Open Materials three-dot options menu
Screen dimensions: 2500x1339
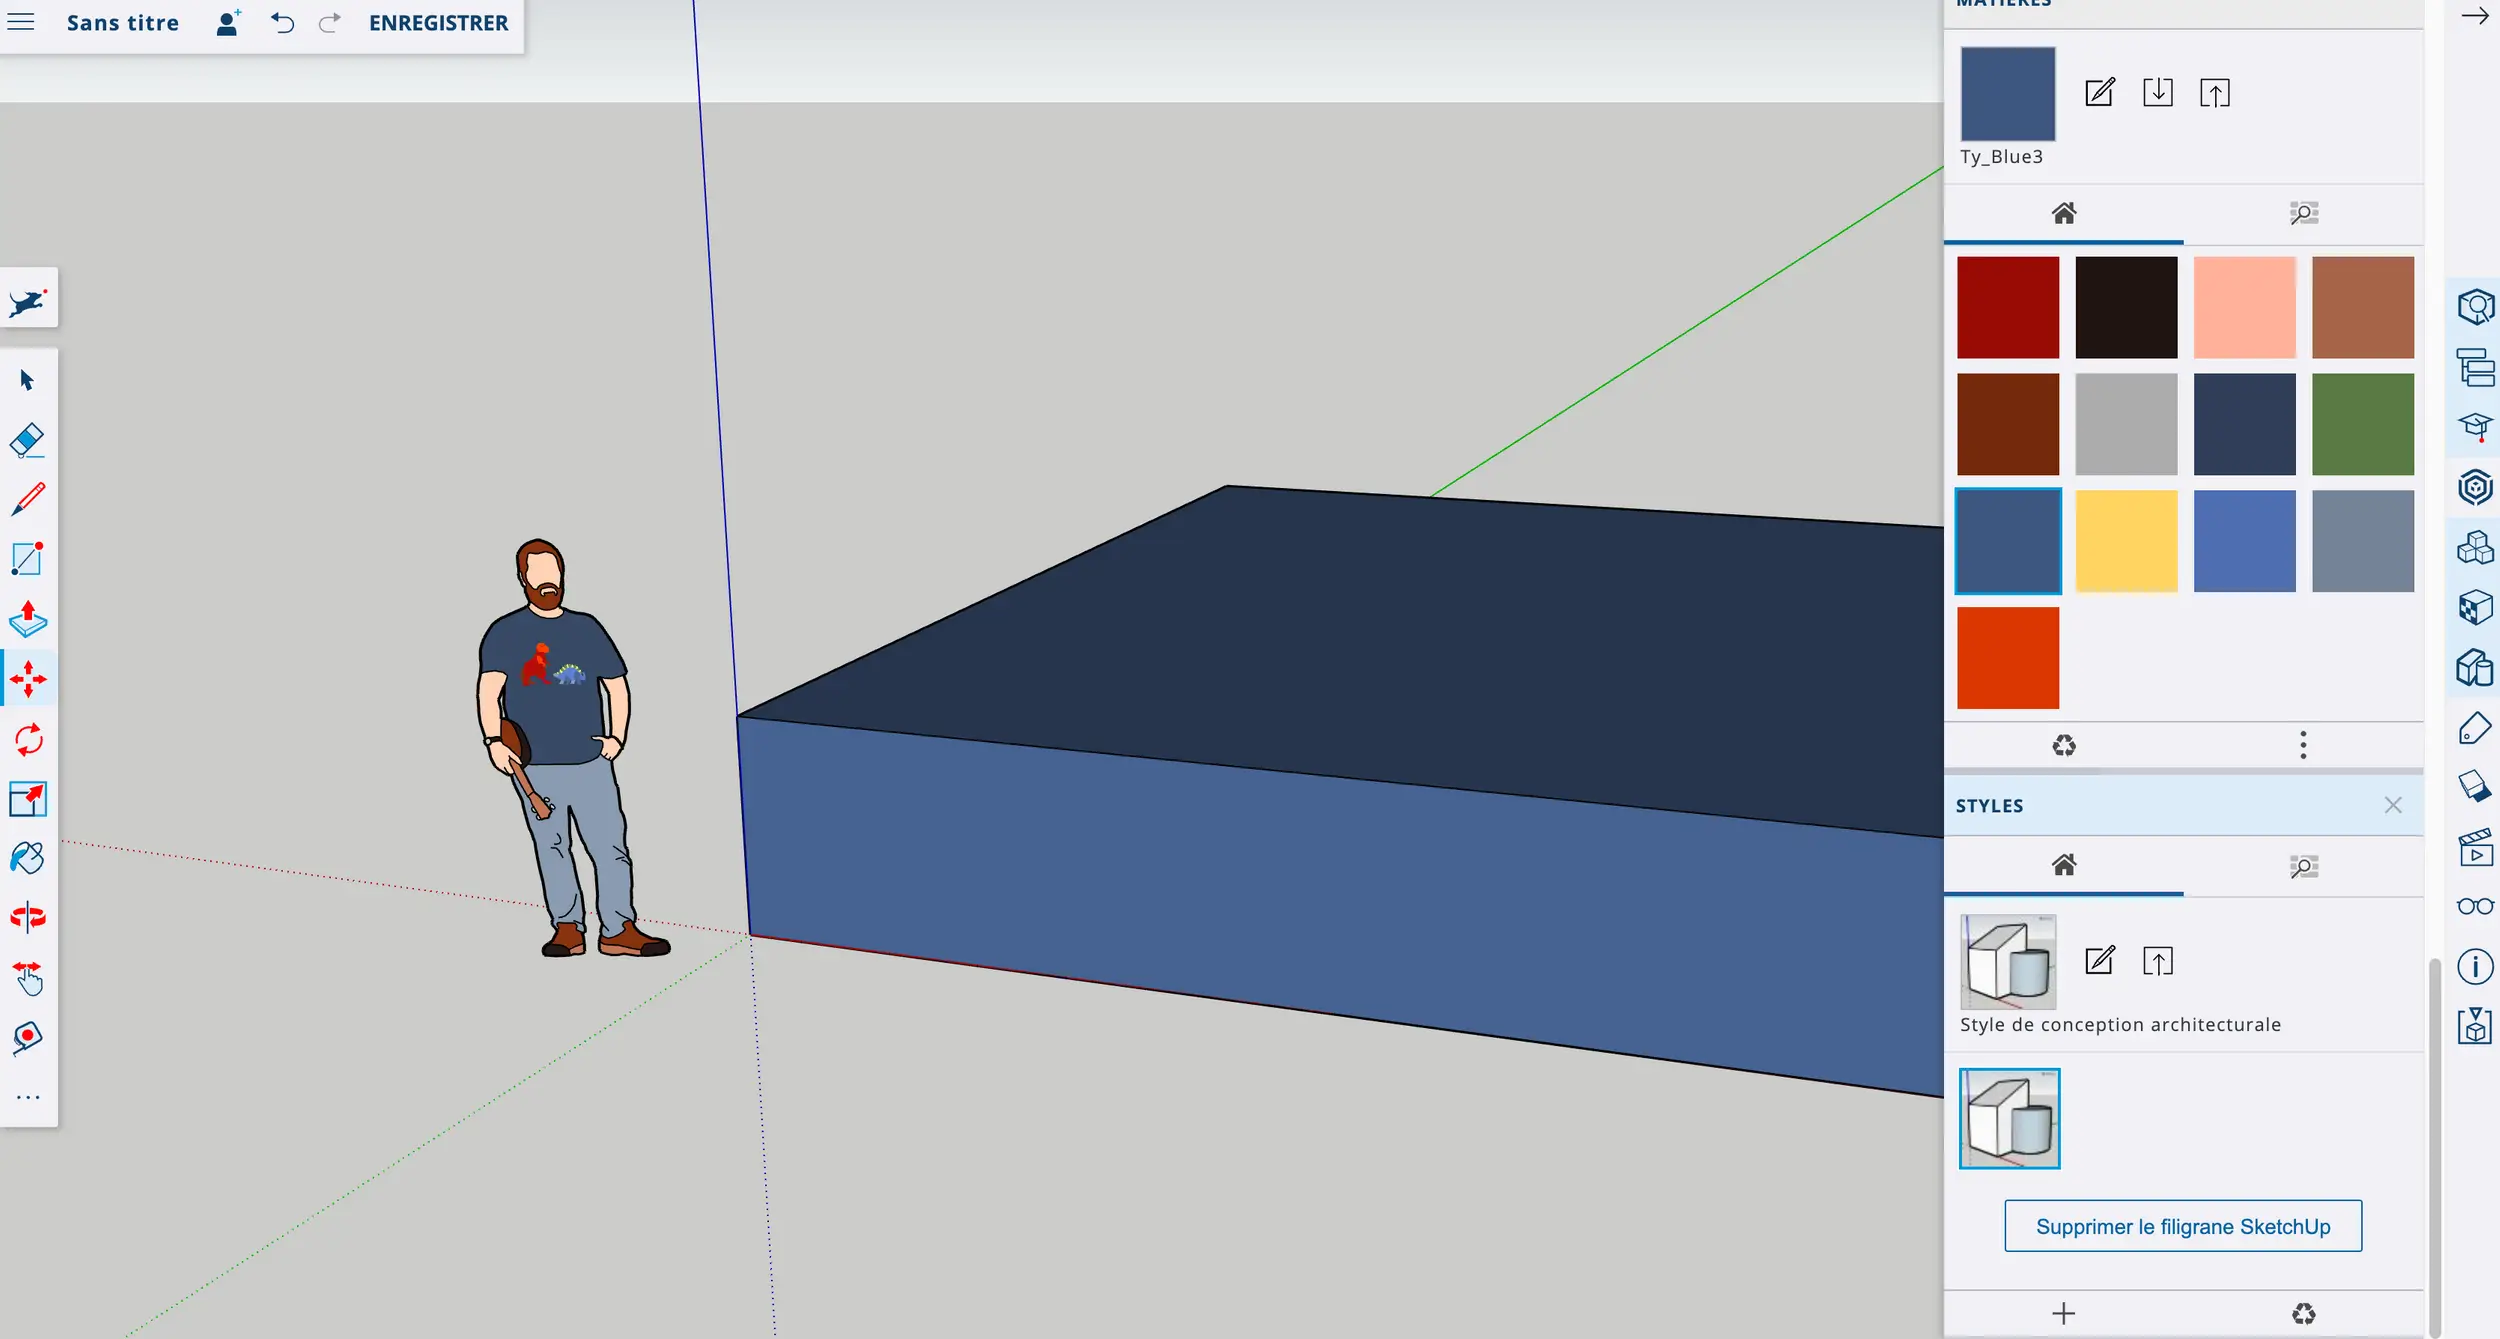pyautogui.click(x=2303, y=745)
